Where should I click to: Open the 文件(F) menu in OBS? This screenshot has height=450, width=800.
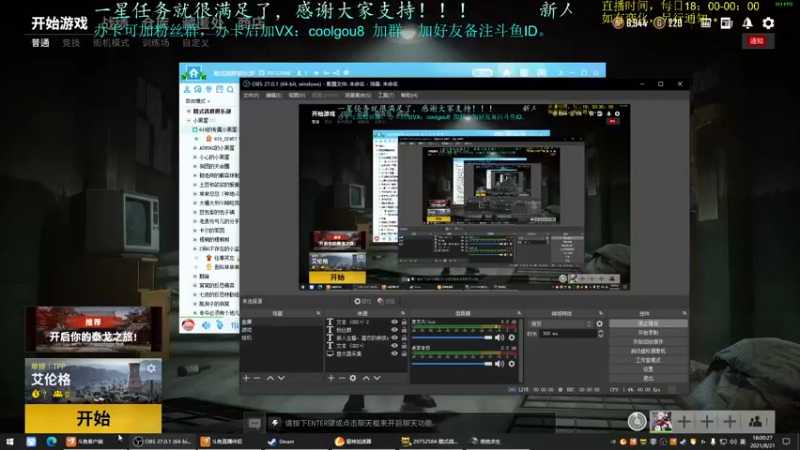(251, 95)
